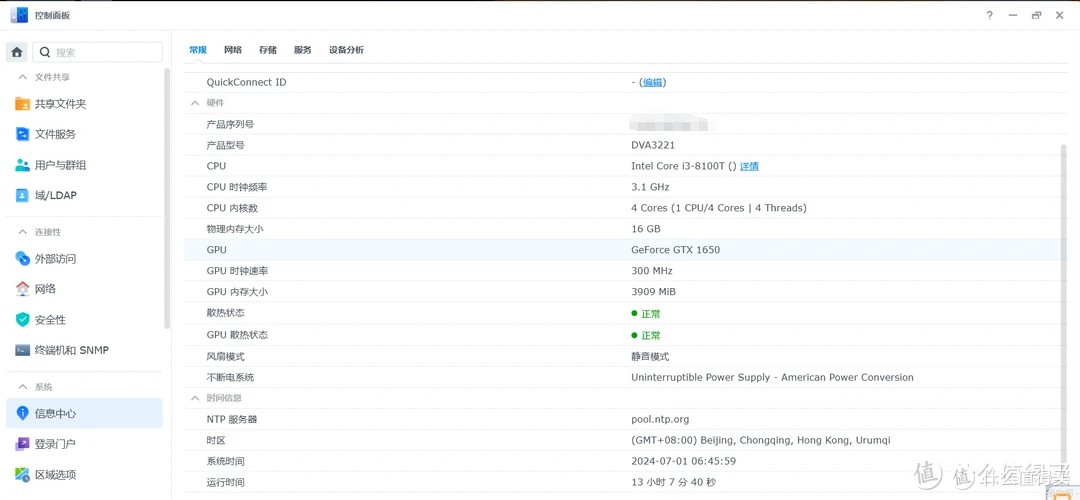
Task: Switch to the Network (网络) tab
Action: point(233,50)
